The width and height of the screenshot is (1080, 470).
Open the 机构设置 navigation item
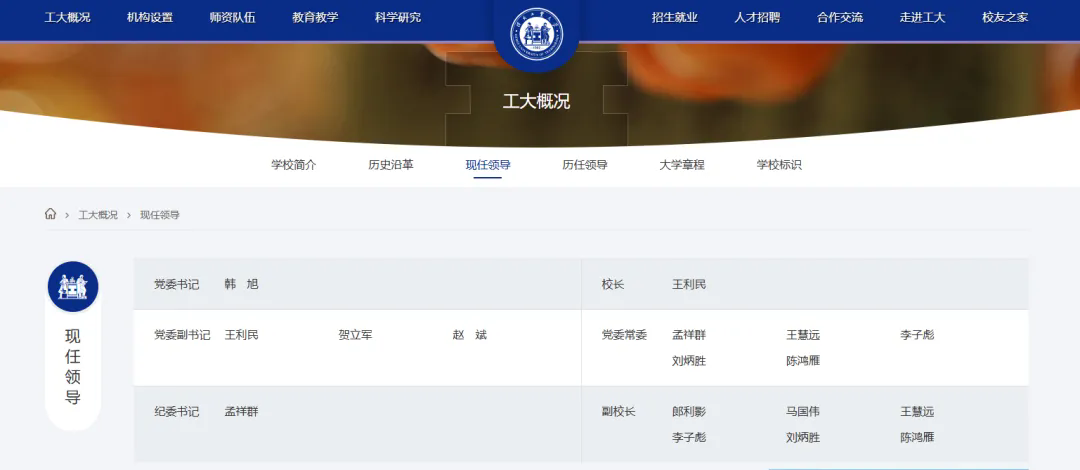(x=150, y=17)
